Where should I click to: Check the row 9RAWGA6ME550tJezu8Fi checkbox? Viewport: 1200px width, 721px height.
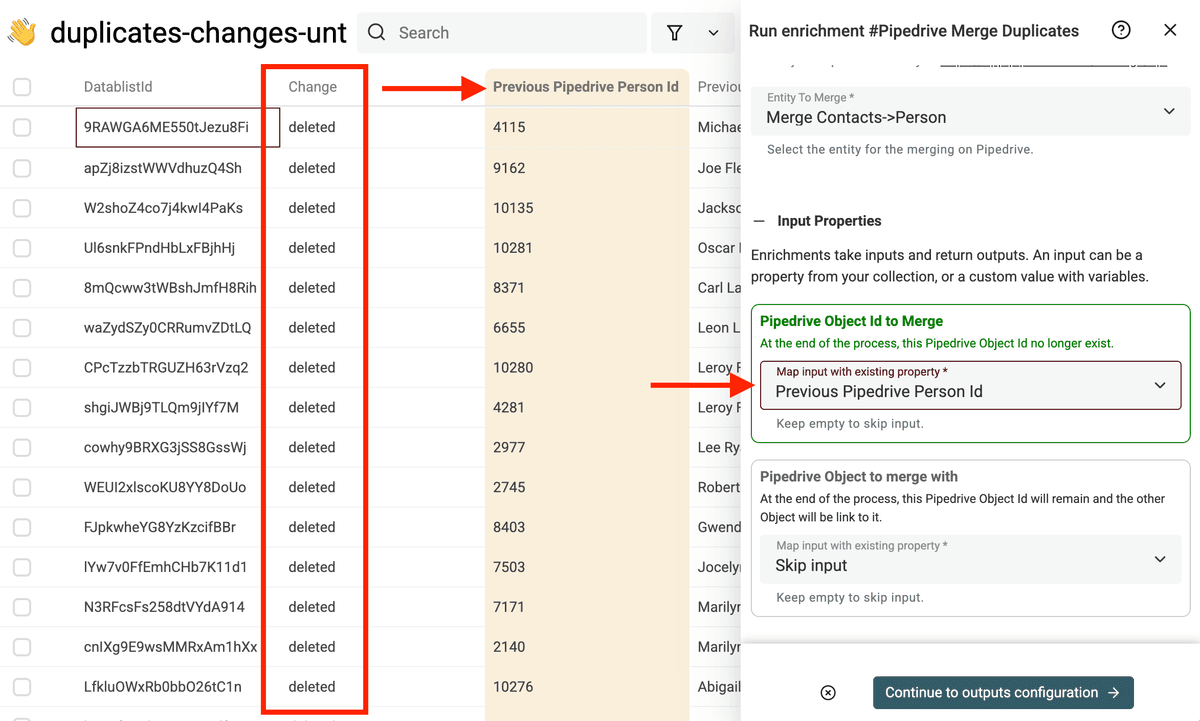click(22, 127)
